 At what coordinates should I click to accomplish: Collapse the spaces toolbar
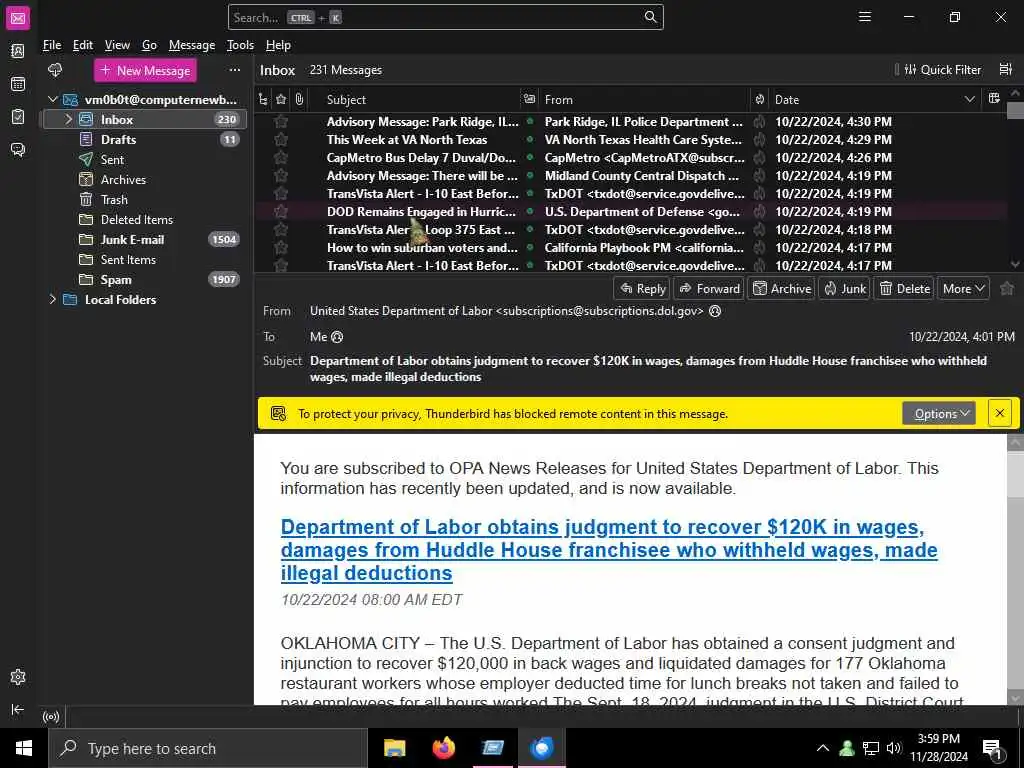click(18, 709)
